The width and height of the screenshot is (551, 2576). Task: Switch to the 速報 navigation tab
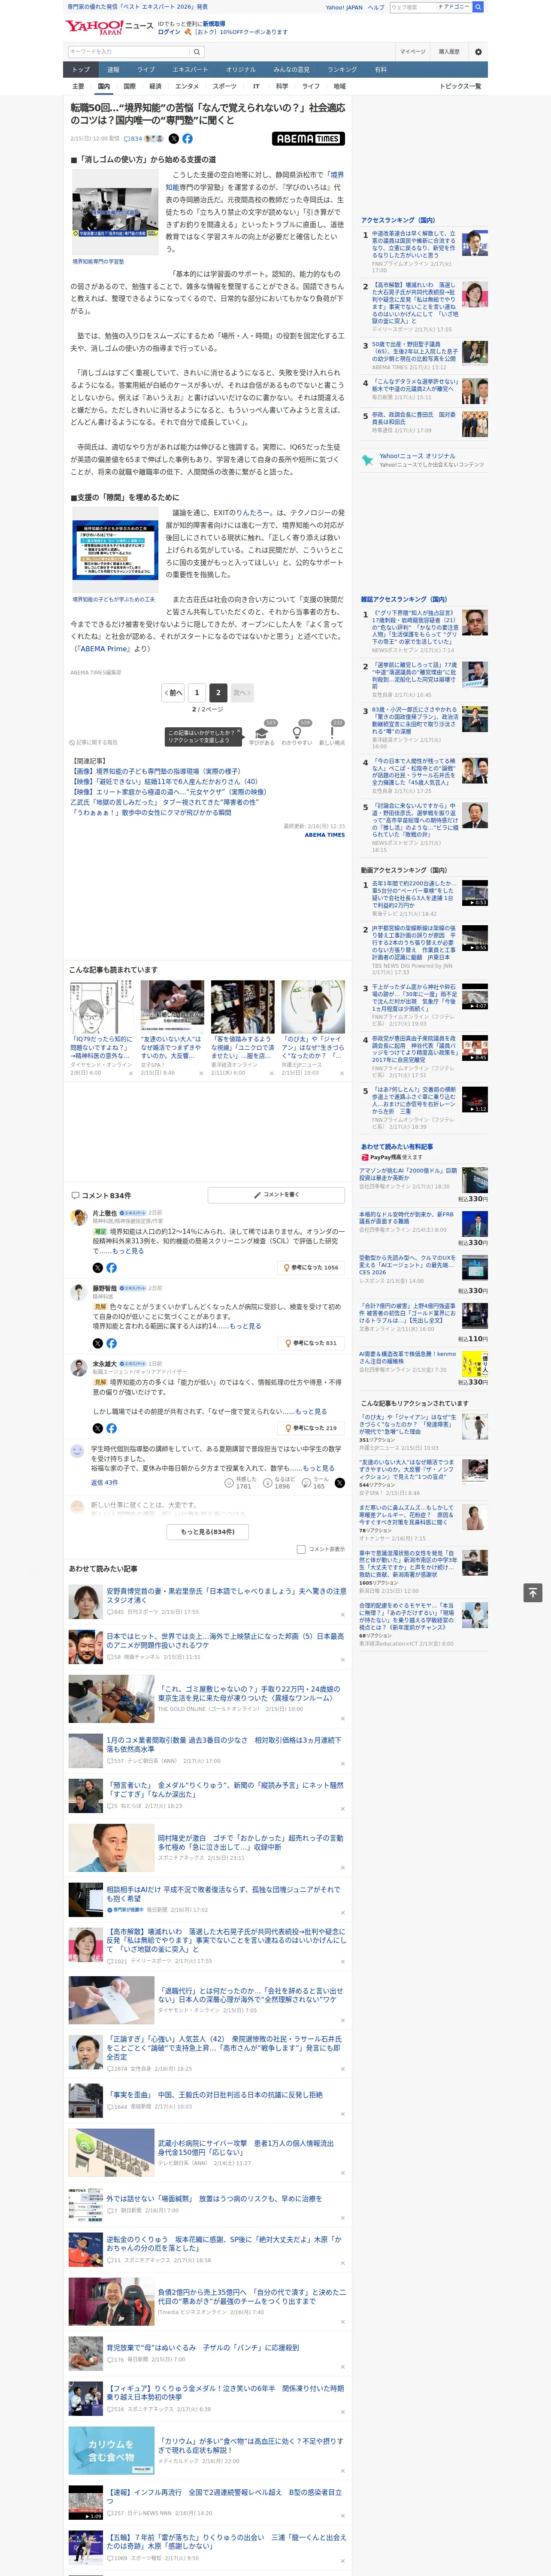click(113, 70)
